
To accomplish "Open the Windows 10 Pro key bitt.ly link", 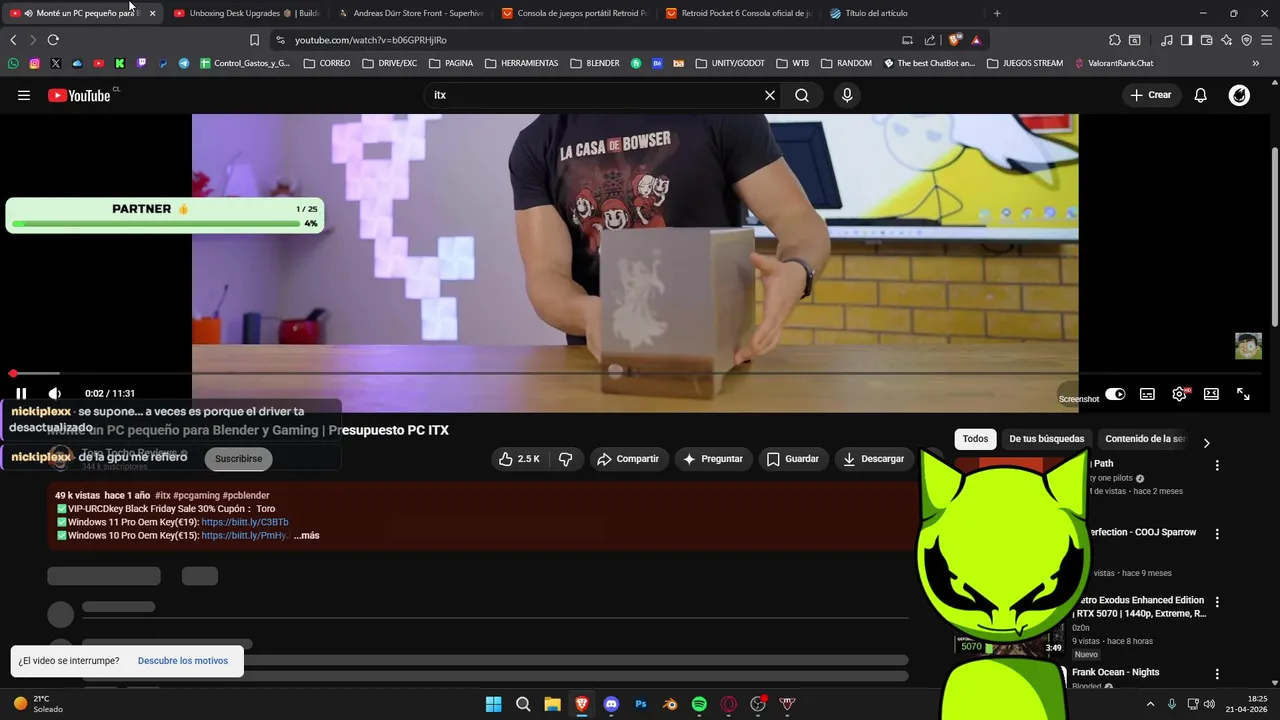I will pos(245,536).
